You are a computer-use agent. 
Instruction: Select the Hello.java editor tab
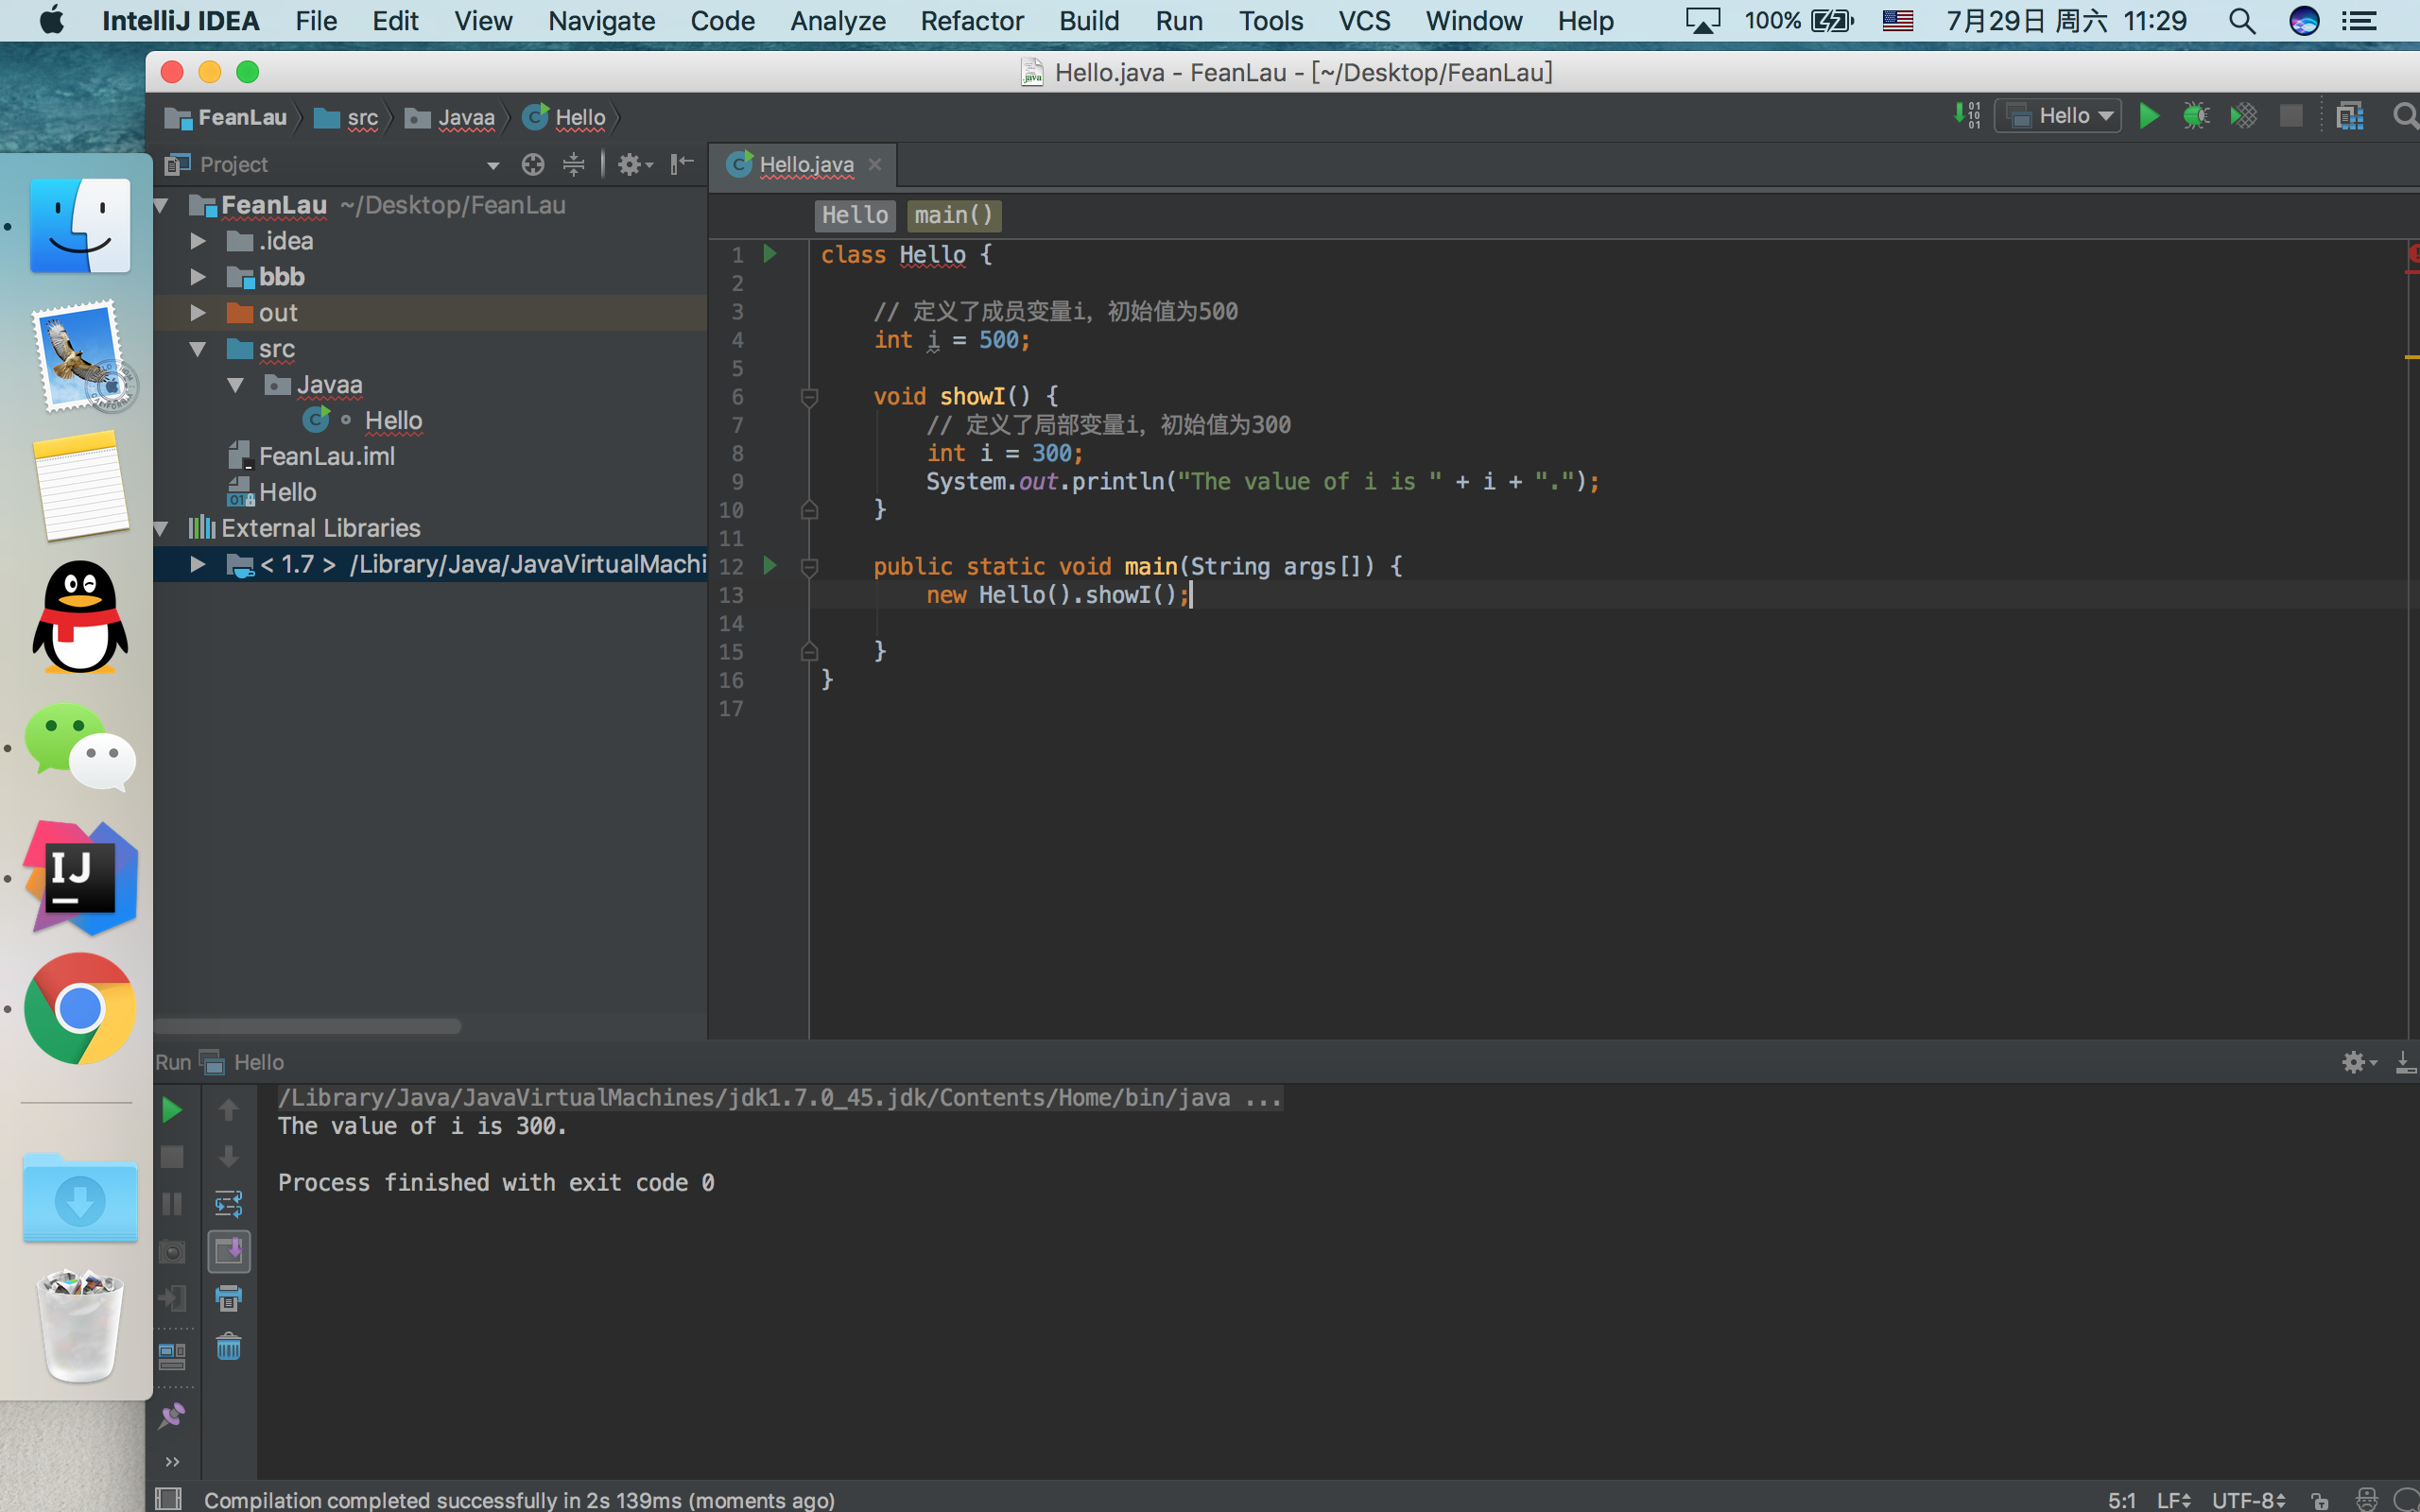tap(805, 164)
